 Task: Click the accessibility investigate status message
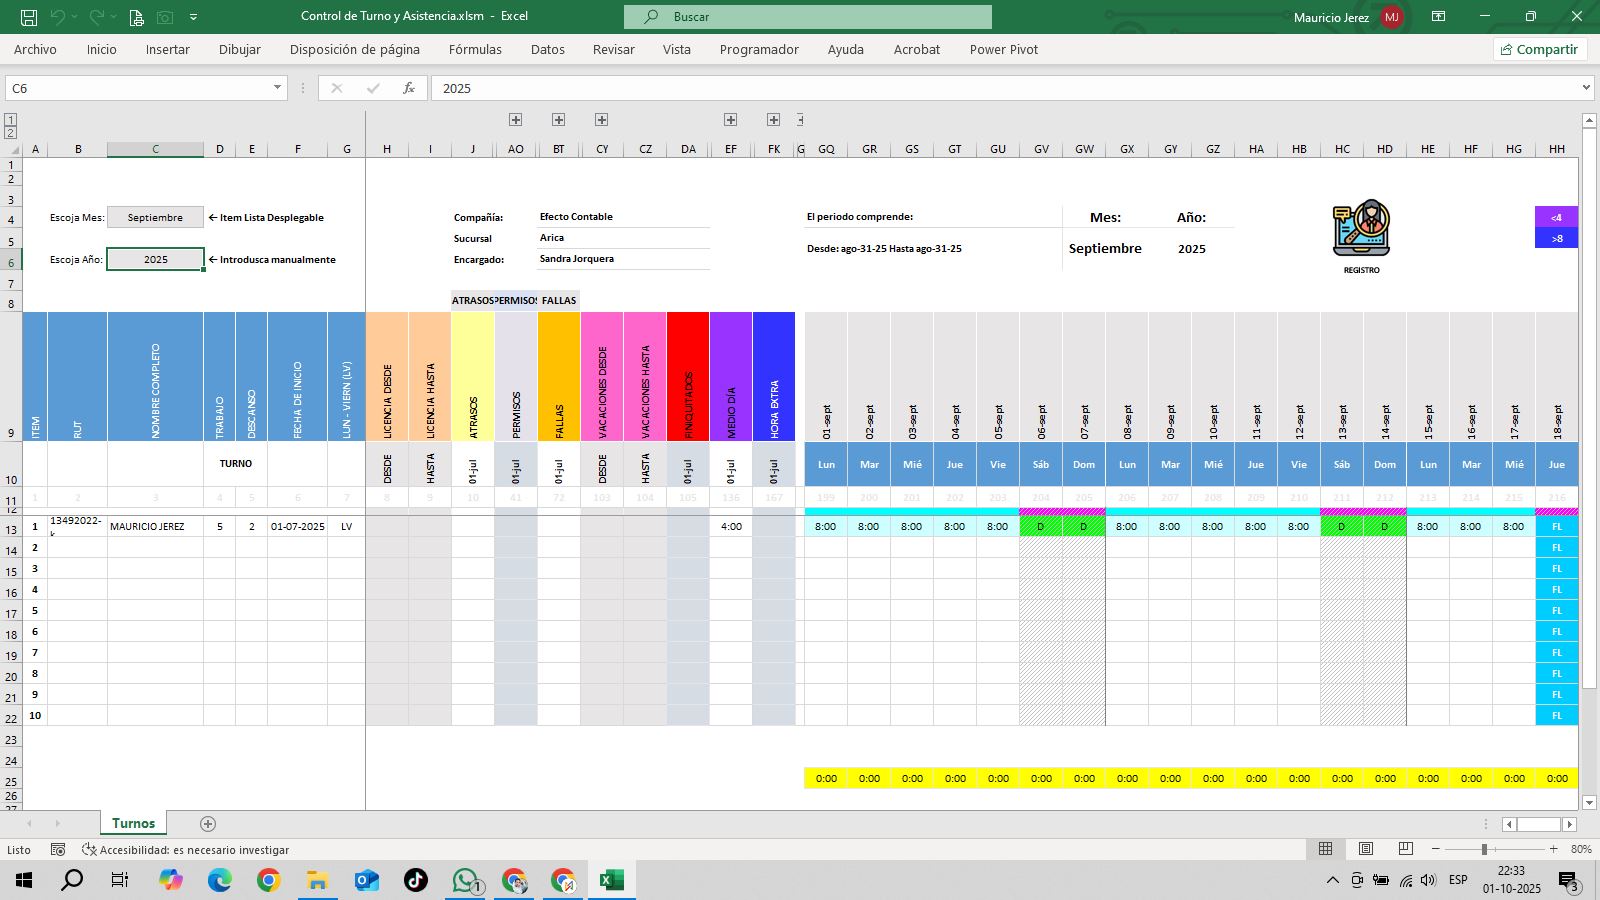186,849
